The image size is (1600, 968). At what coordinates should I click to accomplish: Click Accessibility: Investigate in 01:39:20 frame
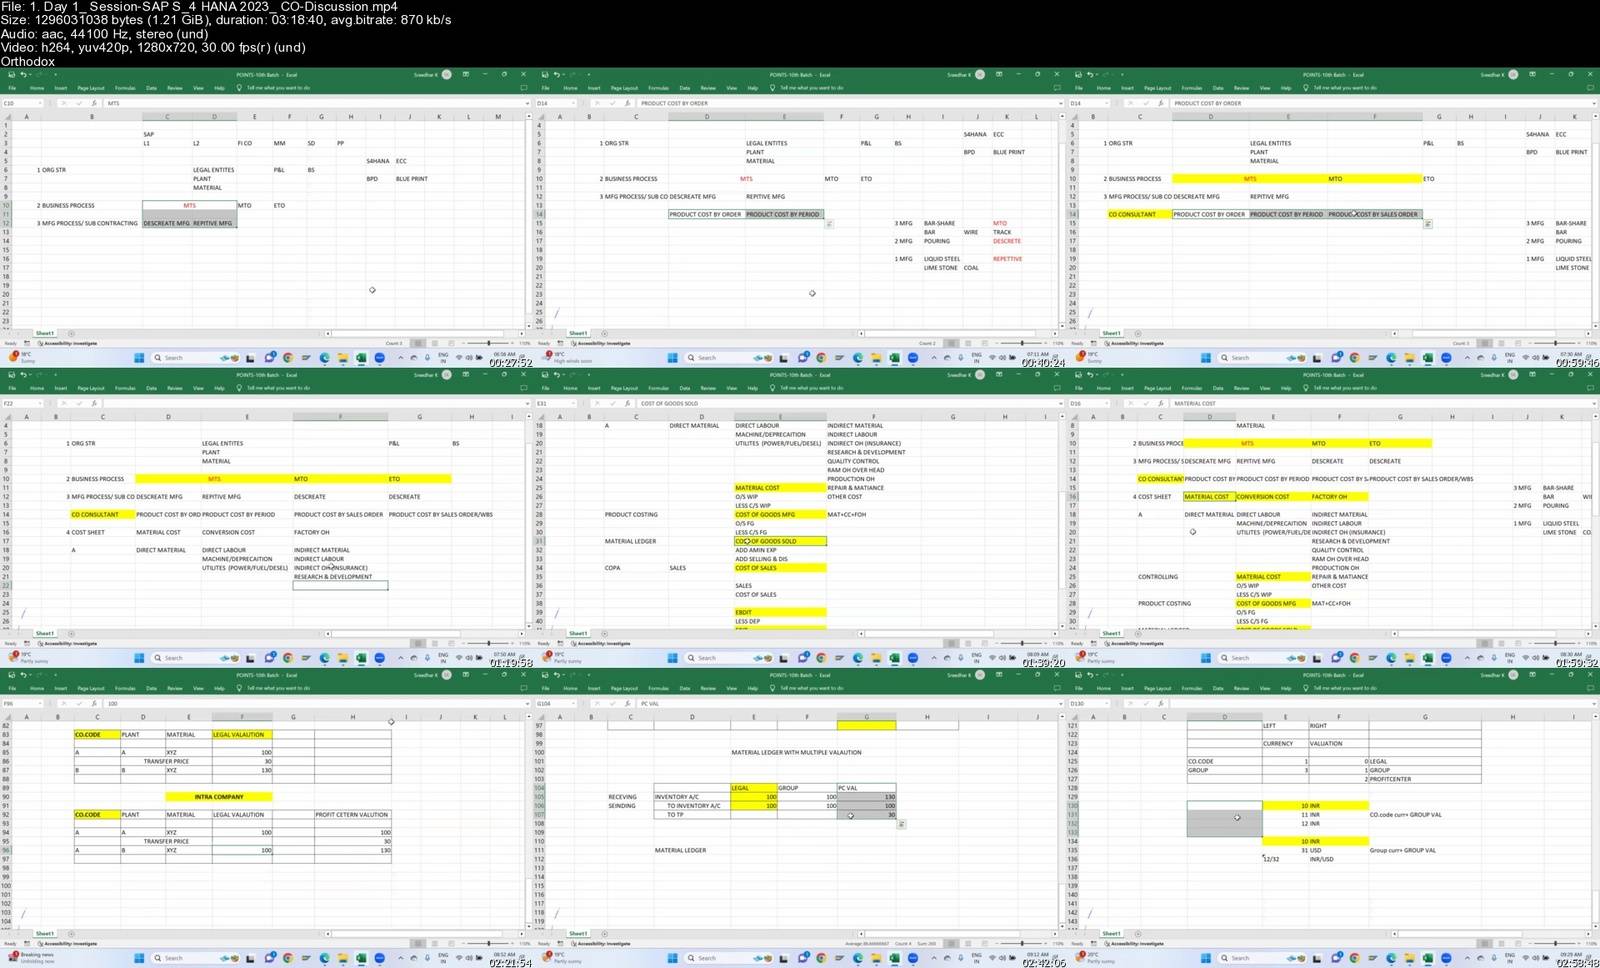coord(604,643)
